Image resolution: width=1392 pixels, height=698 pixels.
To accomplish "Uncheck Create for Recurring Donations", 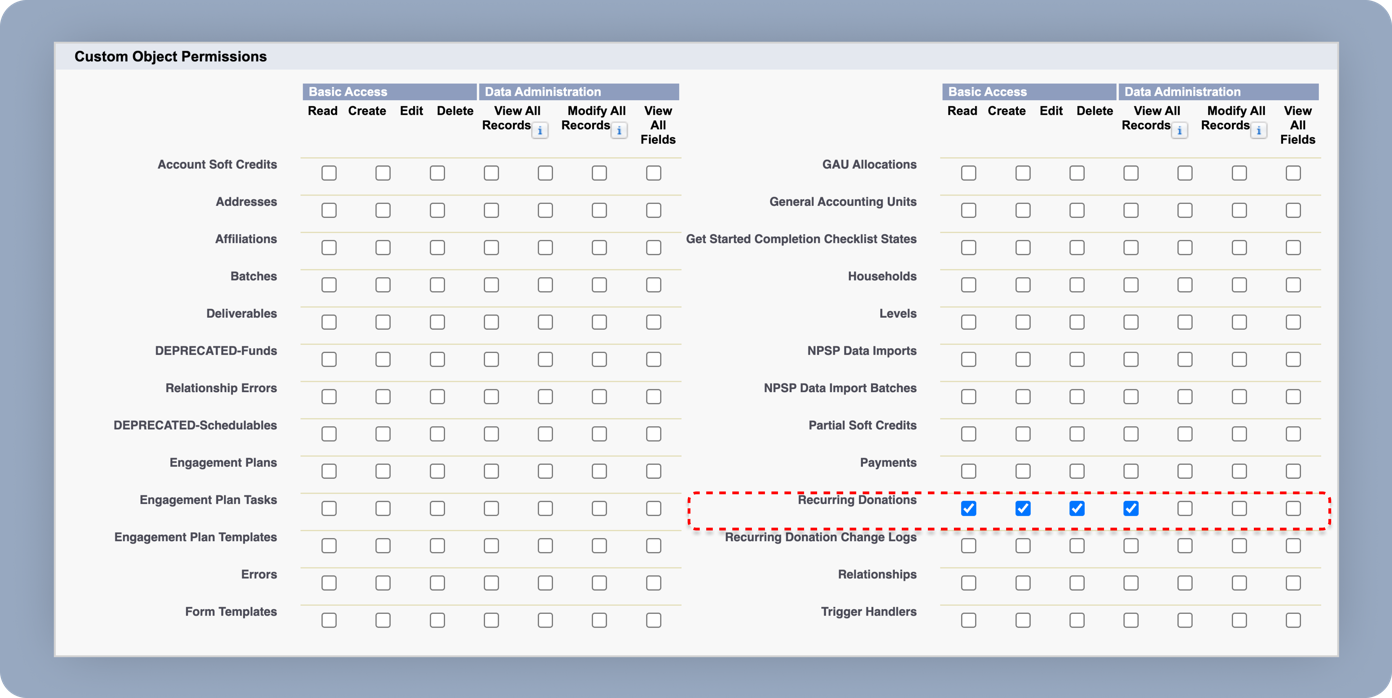I will pyautogui.click(x=1022, y=508).
